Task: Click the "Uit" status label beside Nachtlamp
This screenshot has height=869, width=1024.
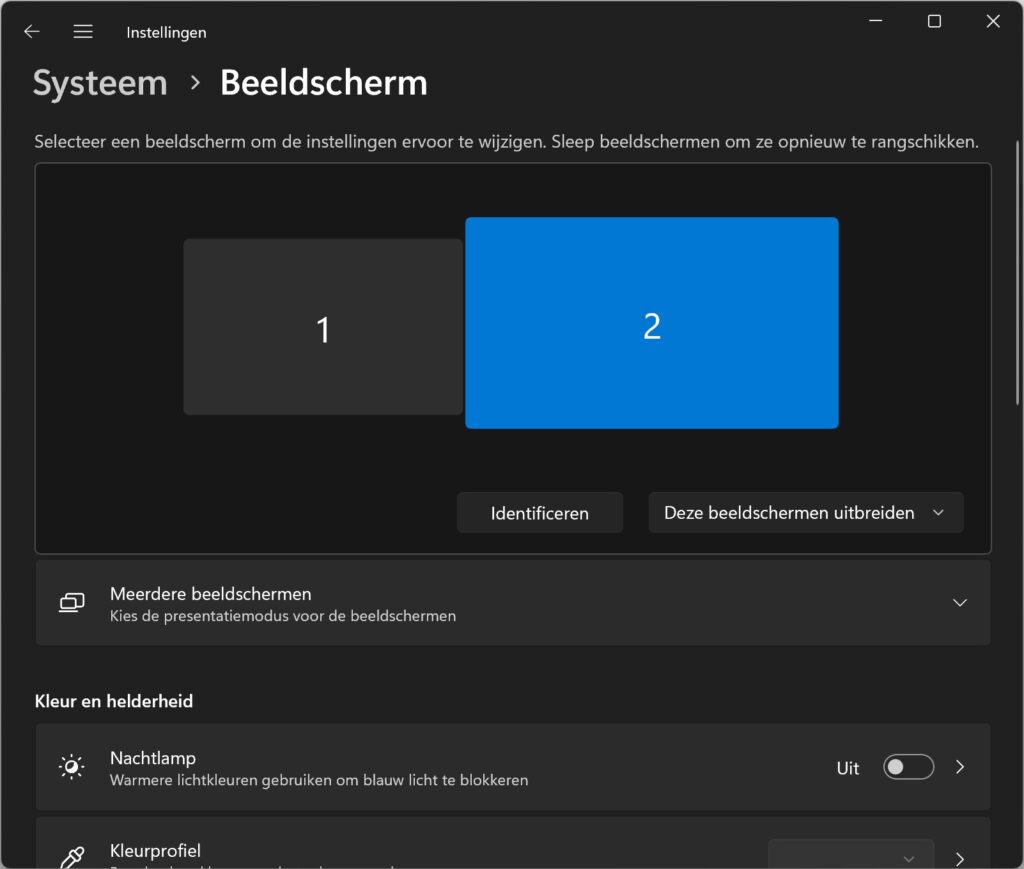Action: pos(847,767)
